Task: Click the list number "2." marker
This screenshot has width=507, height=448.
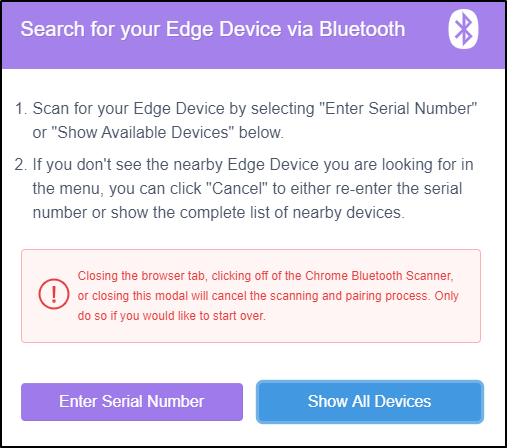Action: tap(21, 165)
